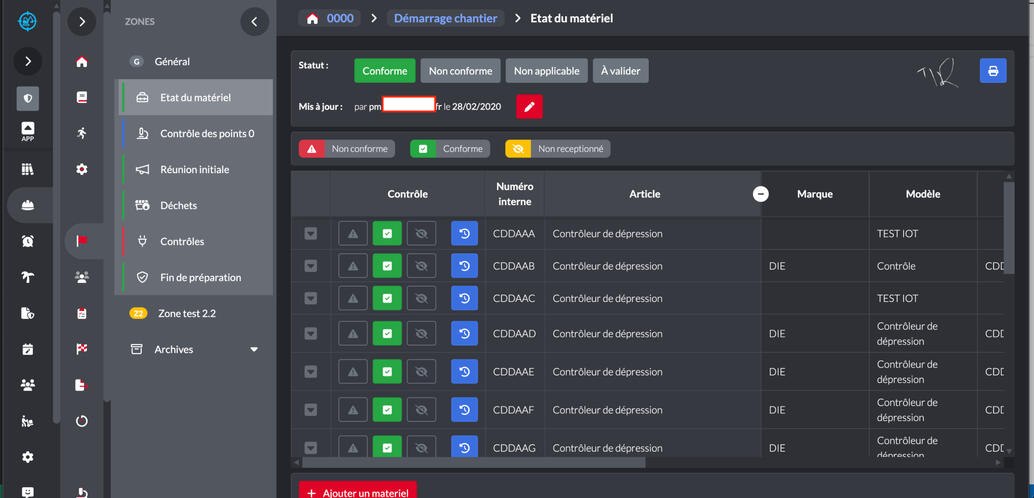1034x498 pixels.
Task: Click the yellow Non receptionné legend badge
Action: pyautogui.click(x=557, y=149)
